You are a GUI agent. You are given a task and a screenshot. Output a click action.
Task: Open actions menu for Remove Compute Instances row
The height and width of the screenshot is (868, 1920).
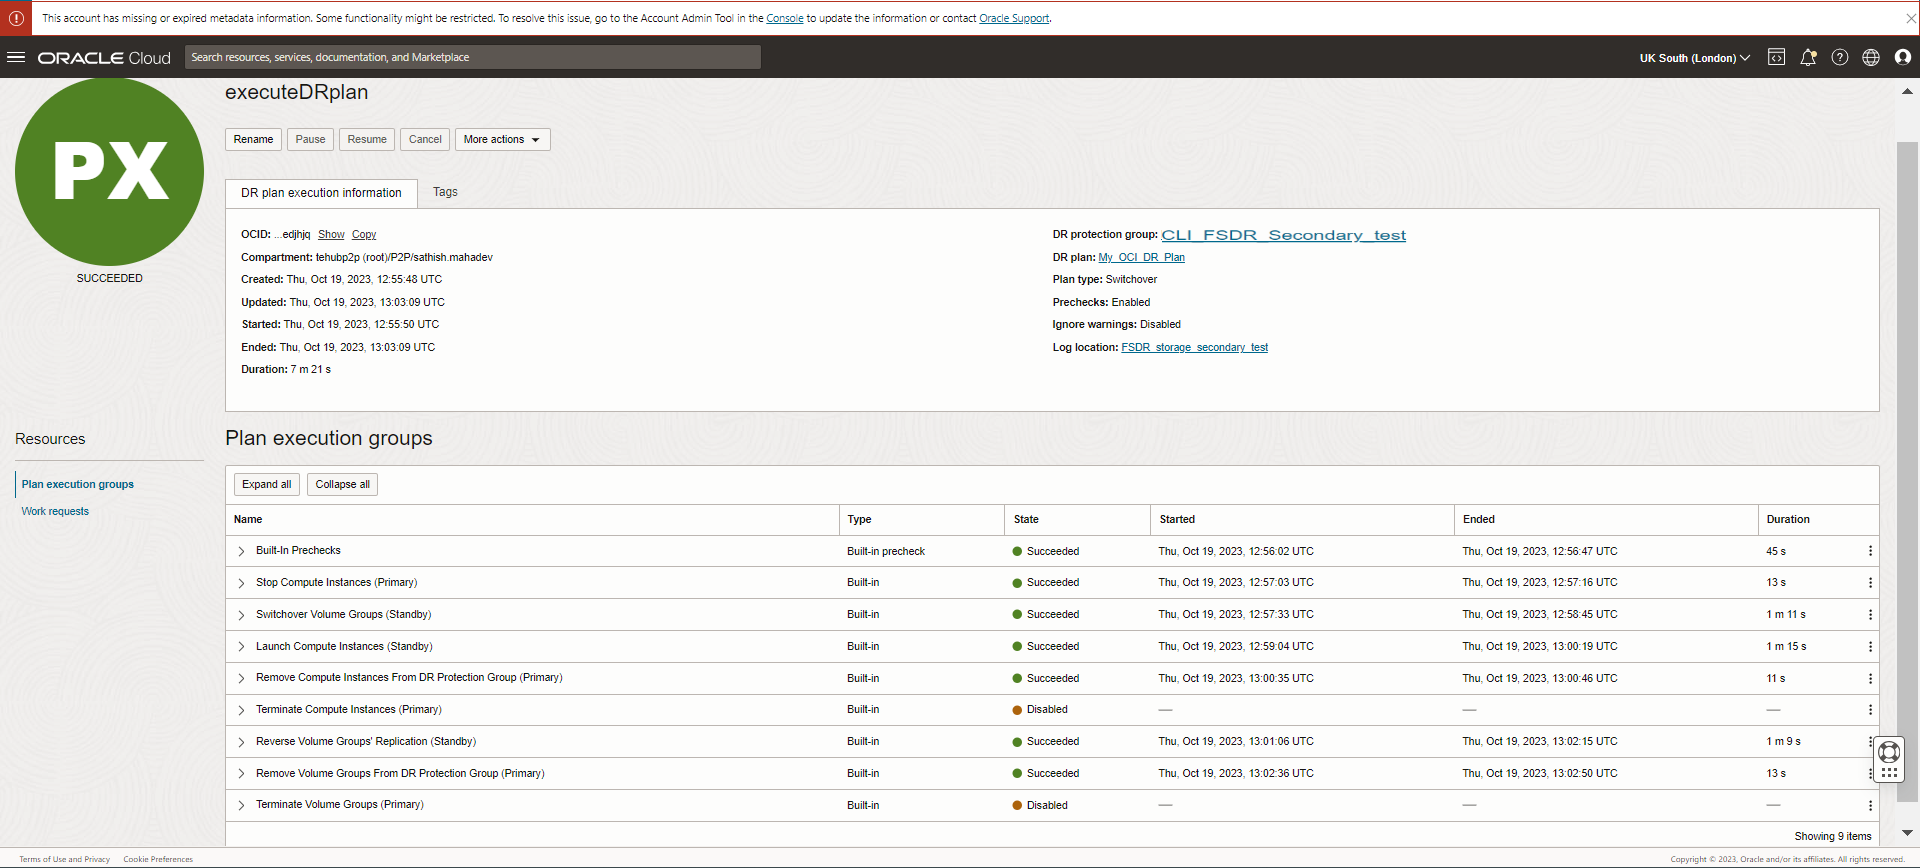pos(1870,678)
